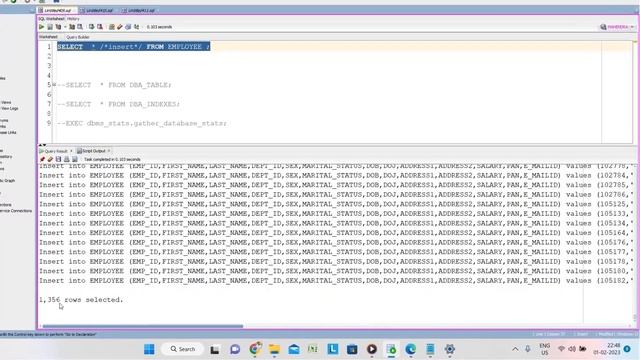Select the Script Output tab

coord(91,151)
